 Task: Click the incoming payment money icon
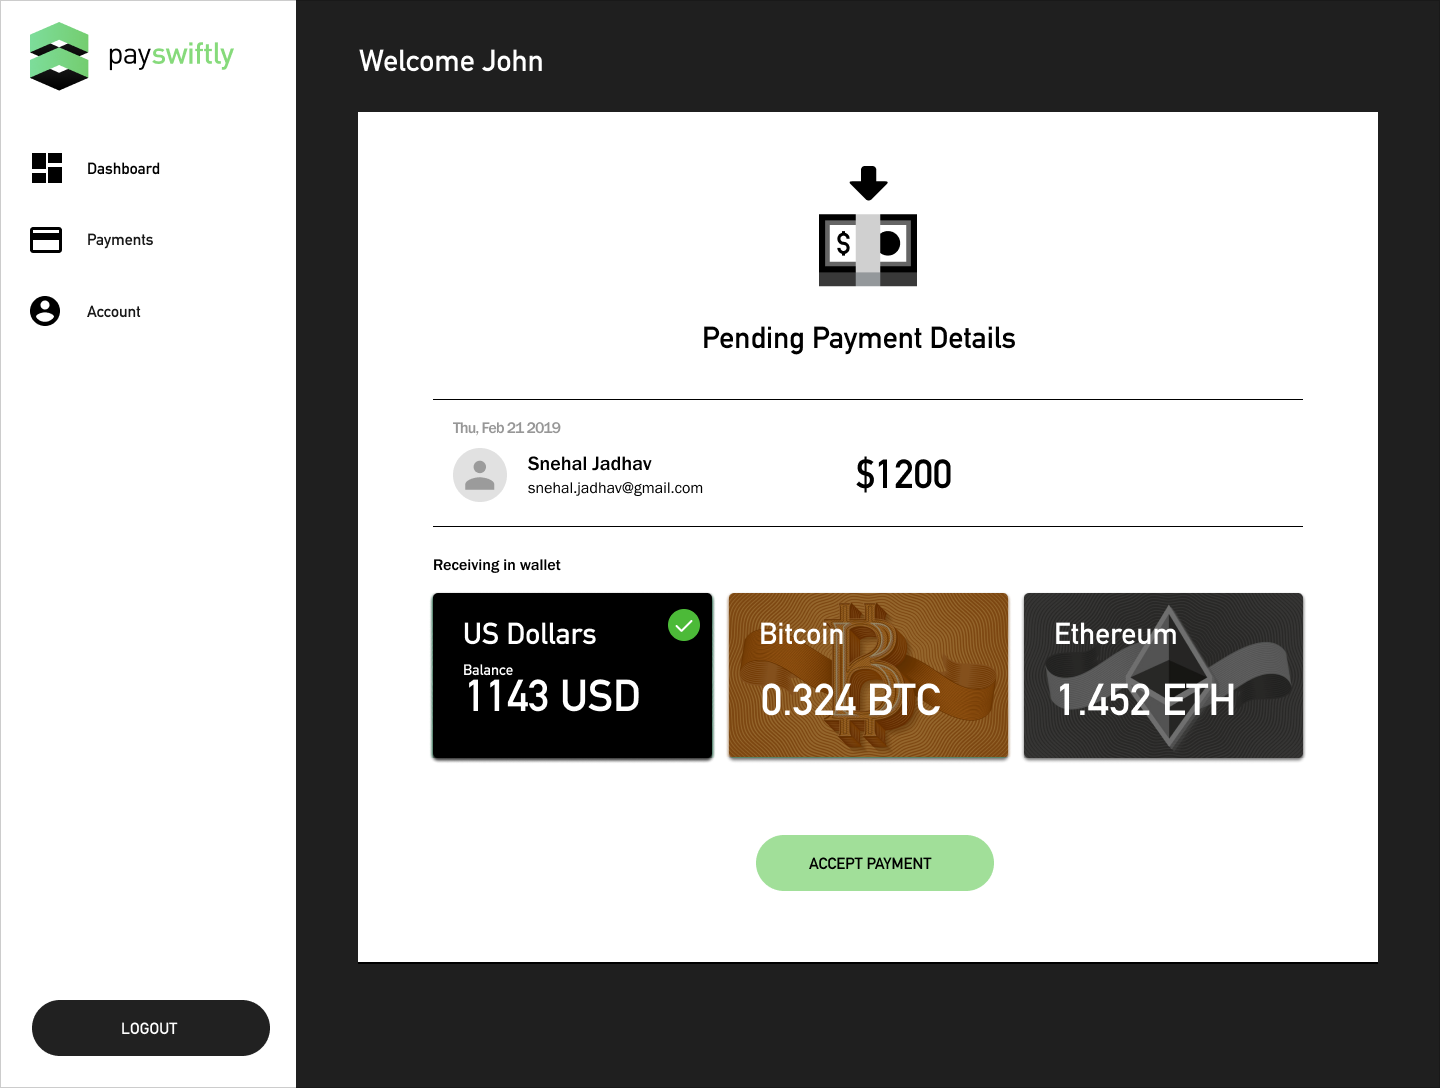(x=867, y=227)
